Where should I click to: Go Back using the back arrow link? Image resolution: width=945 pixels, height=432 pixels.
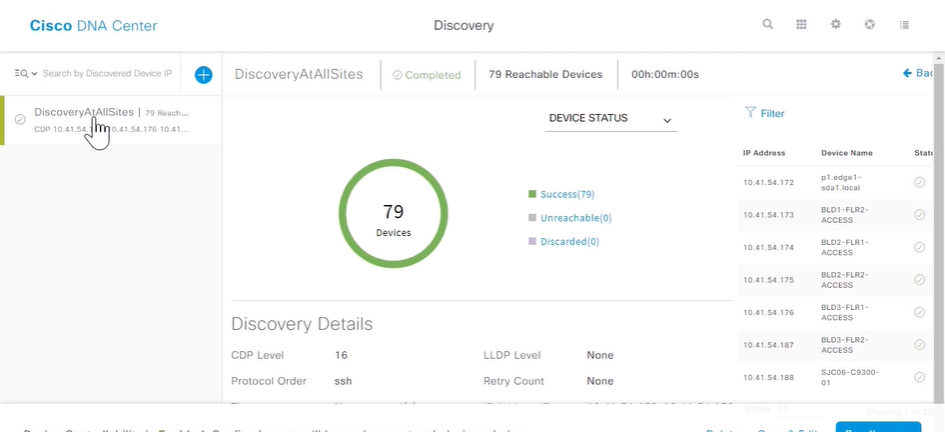917,74
